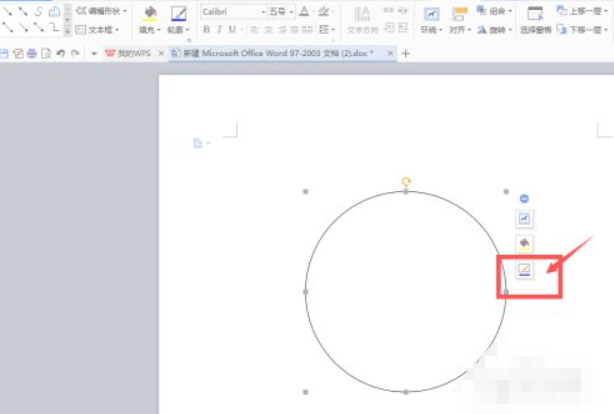This screenshot has height=414, width=614.
Task: Click the orange rotation handle above the circle
Action: (406, 181)
